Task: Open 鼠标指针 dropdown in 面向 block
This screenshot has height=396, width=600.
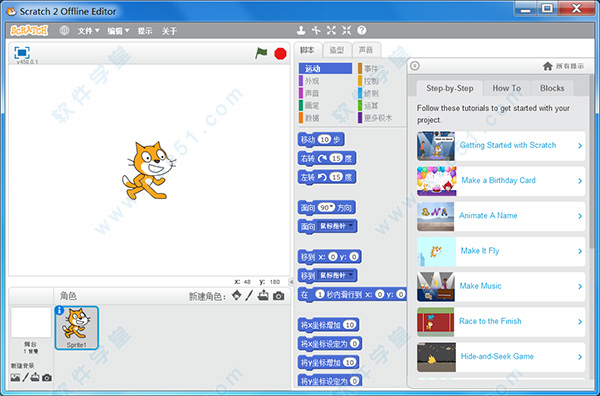Action: (351, 226)
